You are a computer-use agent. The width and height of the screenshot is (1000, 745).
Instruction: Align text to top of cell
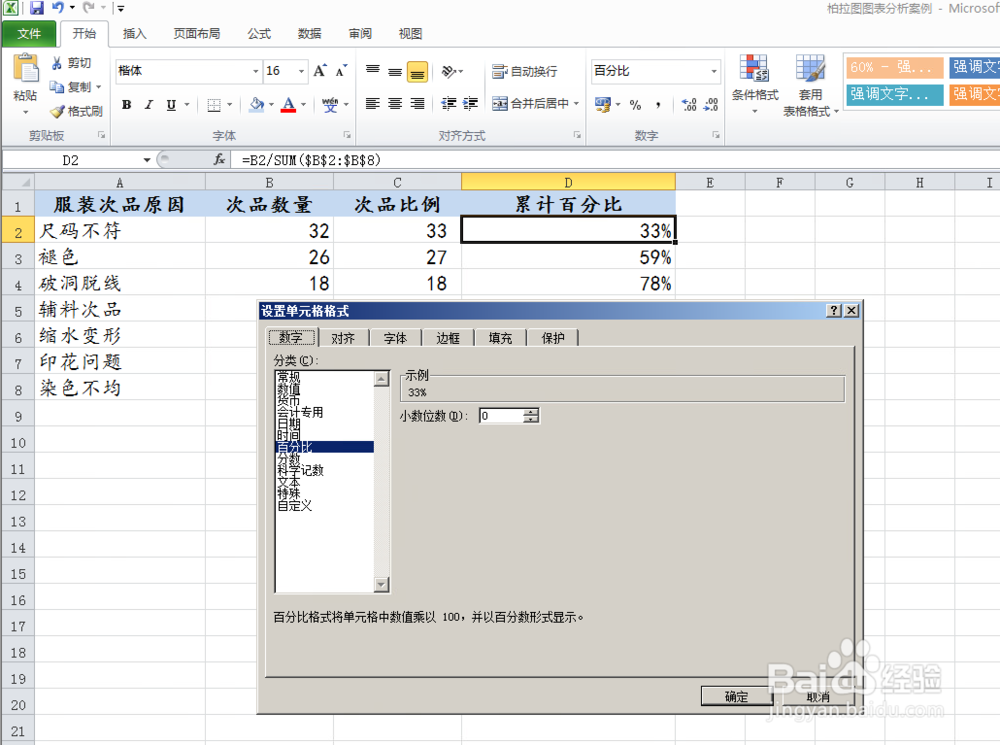point(373,71)
